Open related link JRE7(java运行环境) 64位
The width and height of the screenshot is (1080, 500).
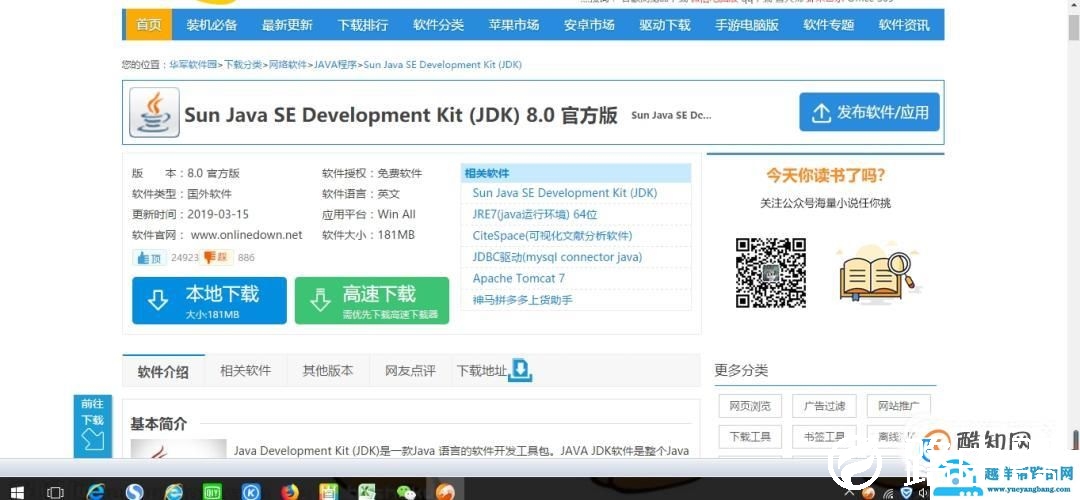point(534,214)
